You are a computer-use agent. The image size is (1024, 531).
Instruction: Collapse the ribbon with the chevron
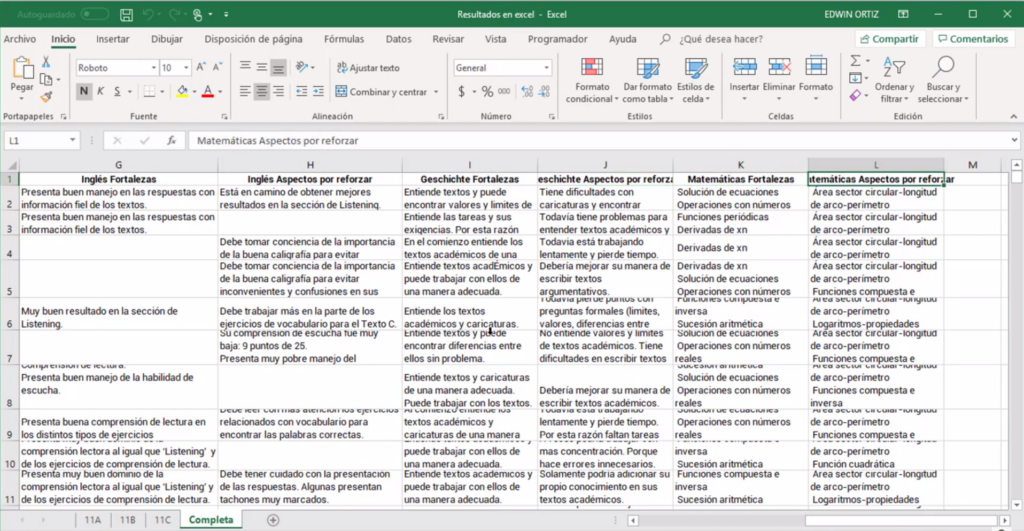click(x=1014, y=116)
